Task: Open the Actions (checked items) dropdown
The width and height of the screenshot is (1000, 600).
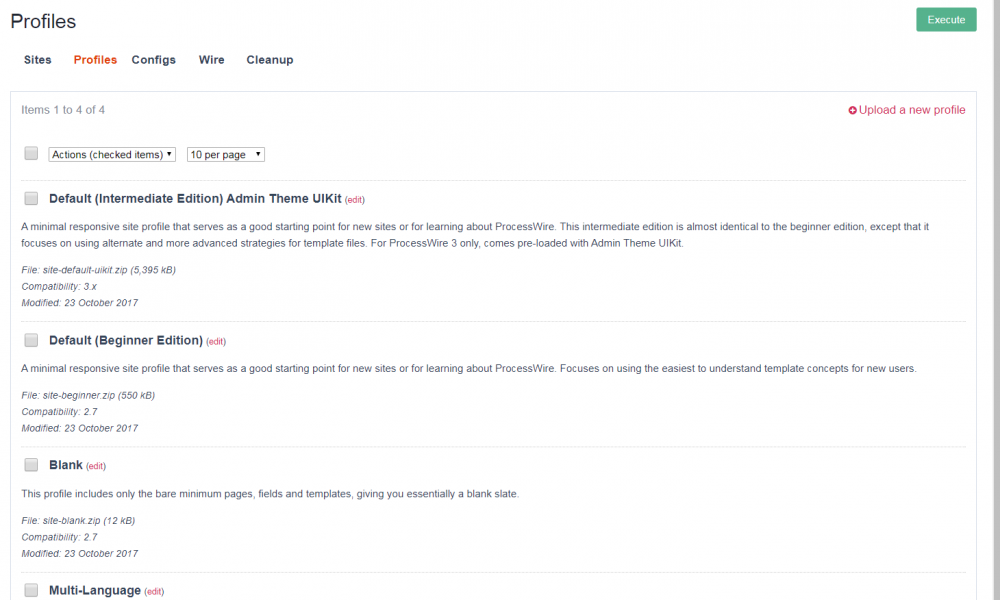Action: pyautogui.click(x=112, y=155)
